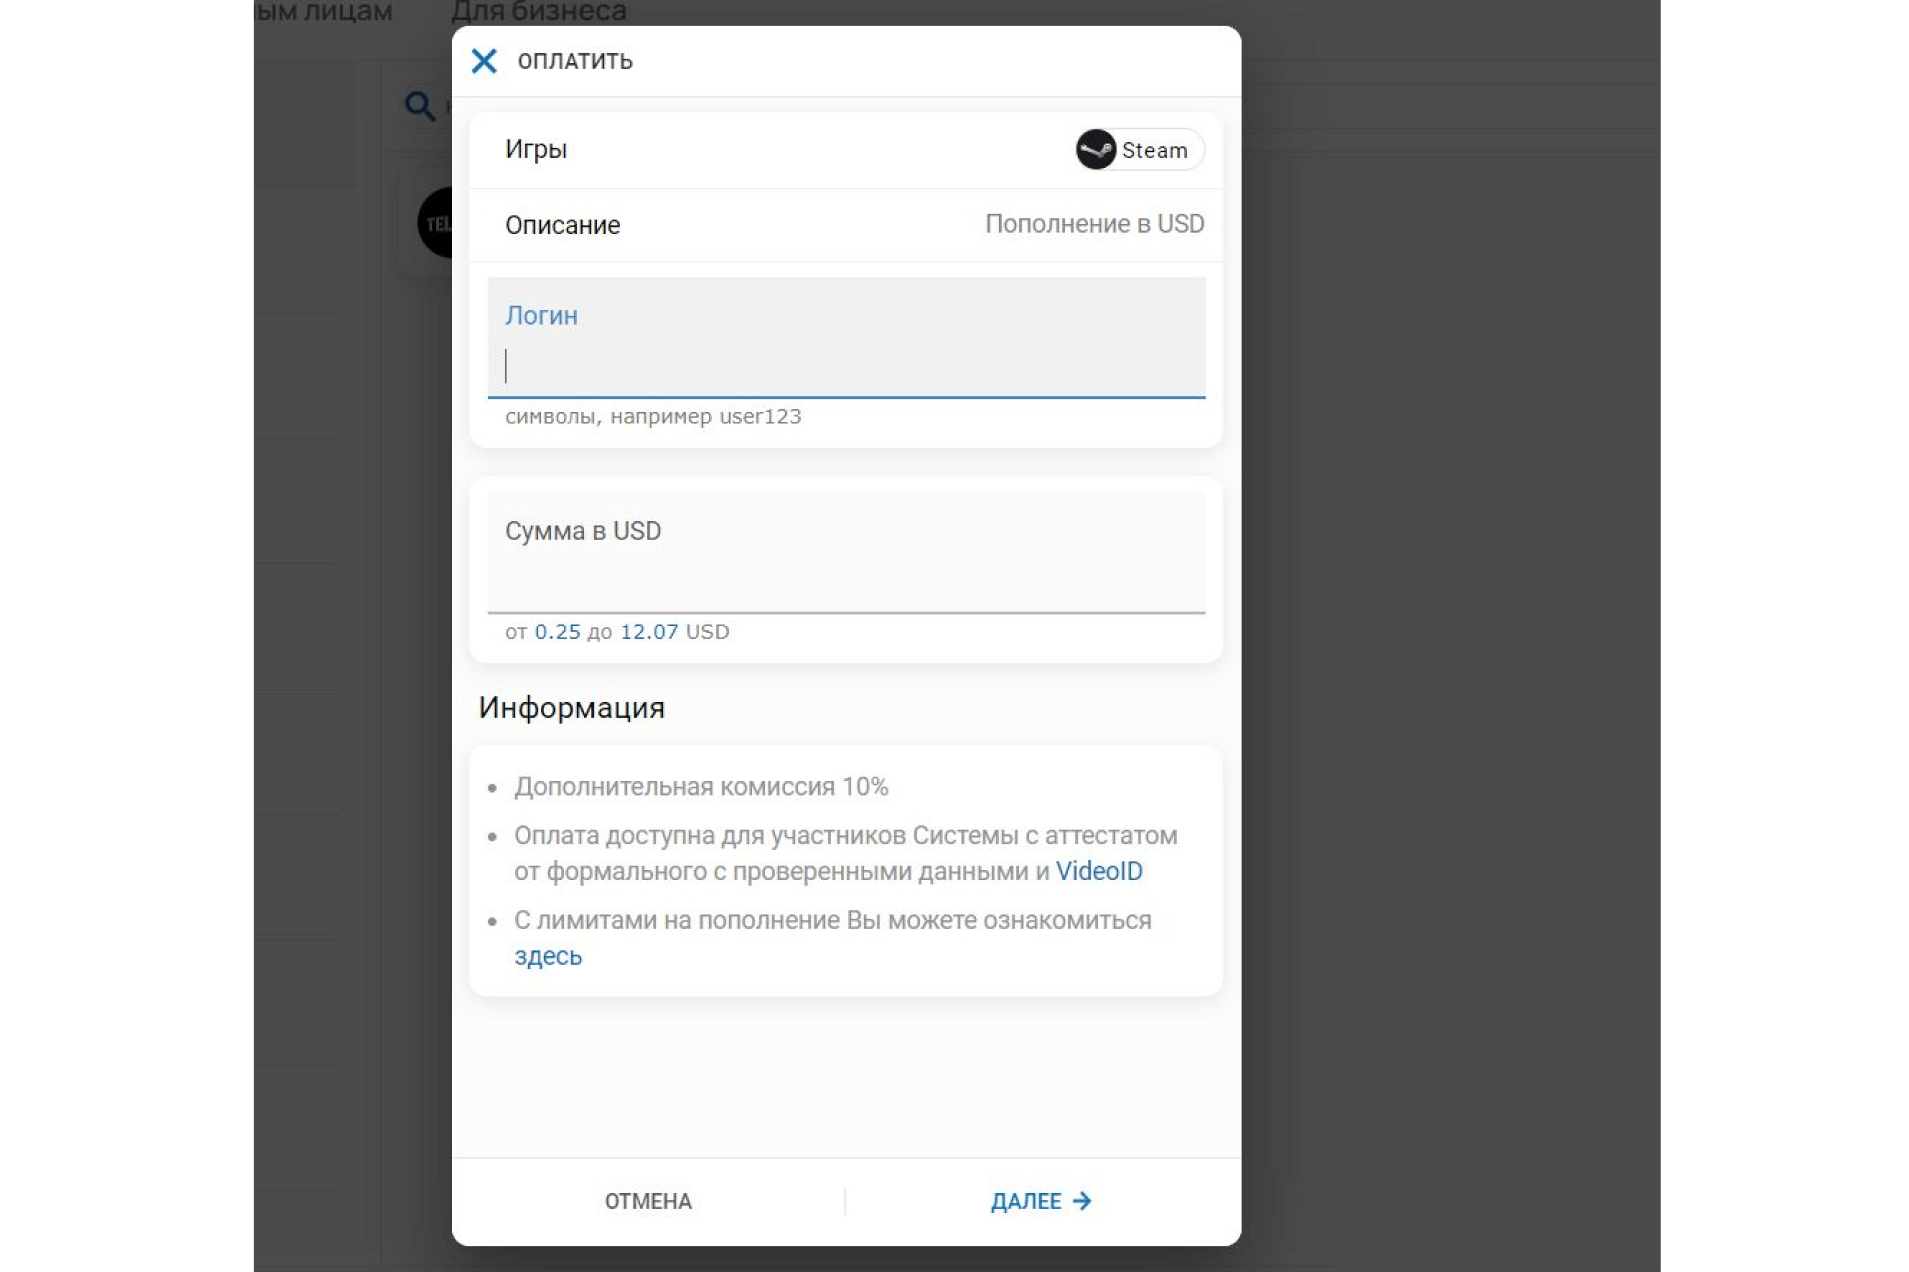Open the VideoID link
1909x1272 pixels.
pyautogui.click(x=1098, y=871)
